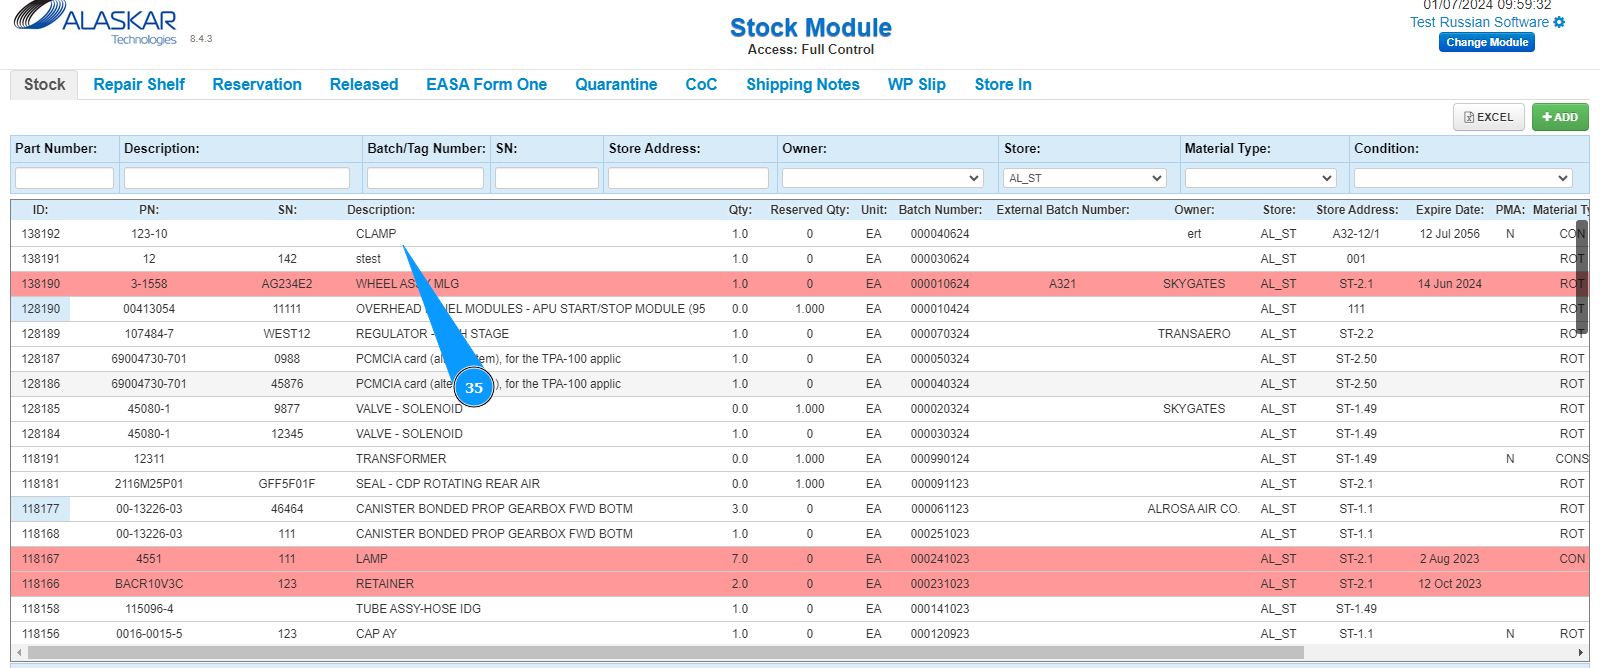Click the Alaskar Technologies logo
Viewport: 1600px width, 668px height.
[96, 24]
